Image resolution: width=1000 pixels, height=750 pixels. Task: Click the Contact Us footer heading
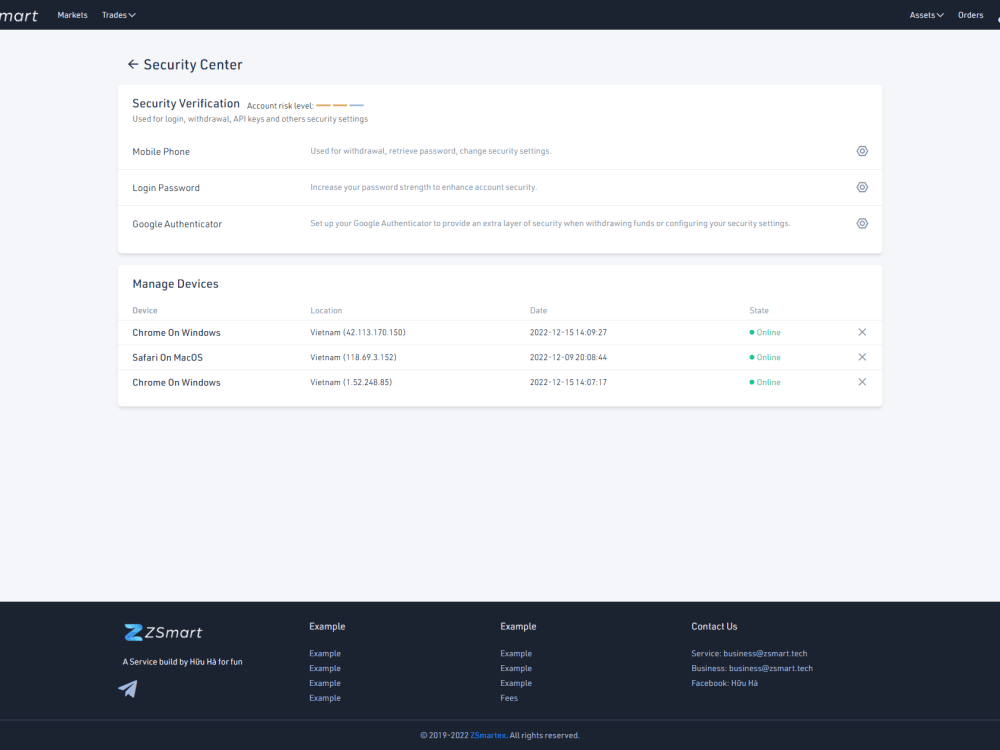(714, 626)
